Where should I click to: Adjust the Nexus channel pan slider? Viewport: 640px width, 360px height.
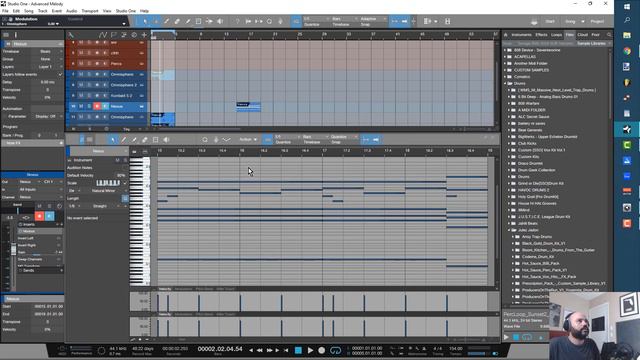click(18, 210)
